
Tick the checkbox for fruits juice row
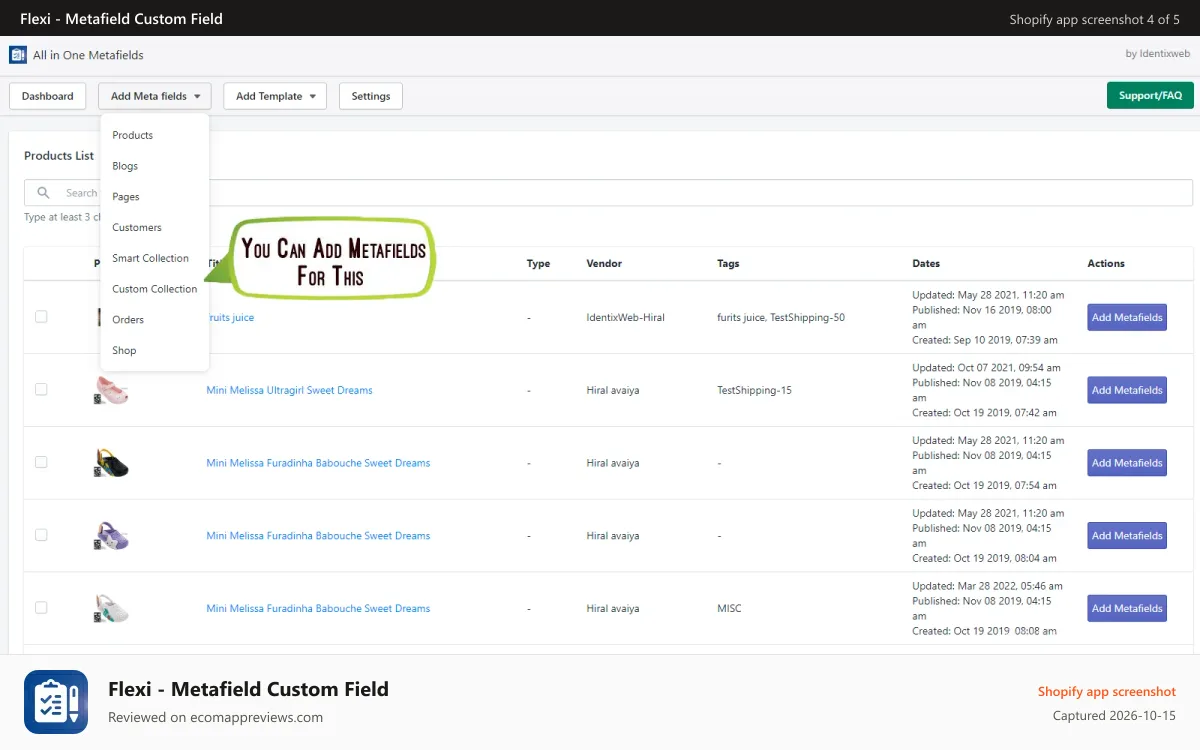[41, 317]
